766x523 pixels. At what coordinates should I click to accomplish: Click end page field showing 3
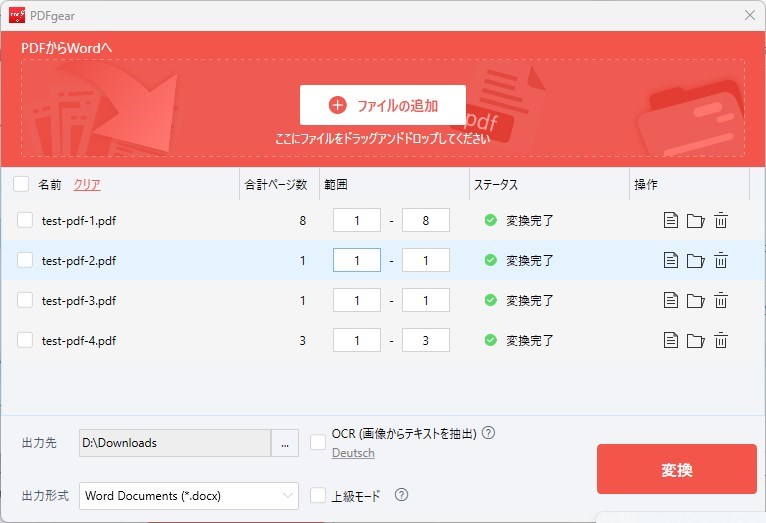[426, 340]
